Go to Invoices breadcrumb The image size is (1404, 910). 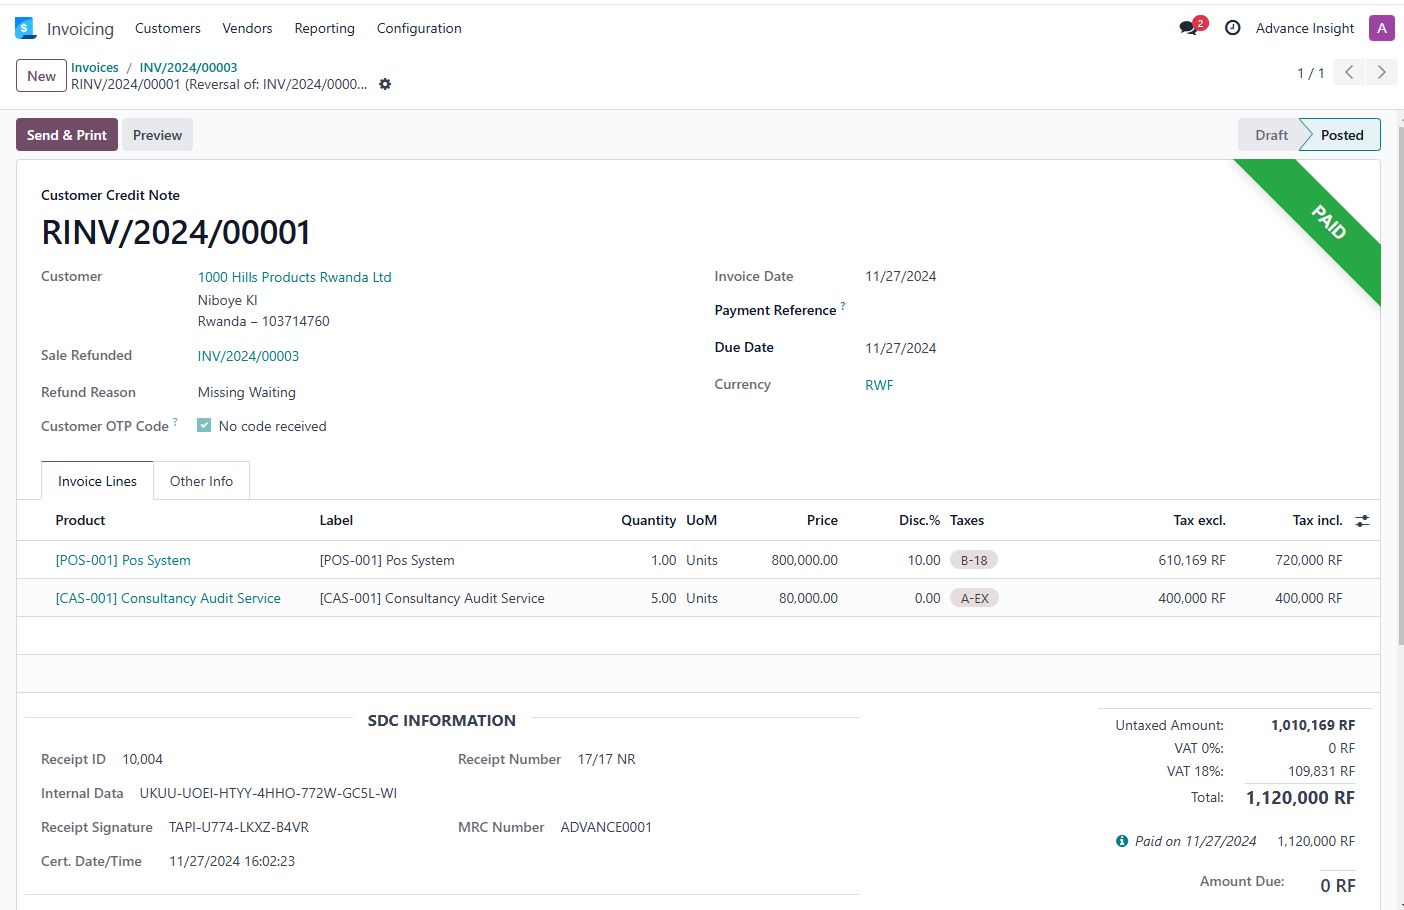(95, 67)
